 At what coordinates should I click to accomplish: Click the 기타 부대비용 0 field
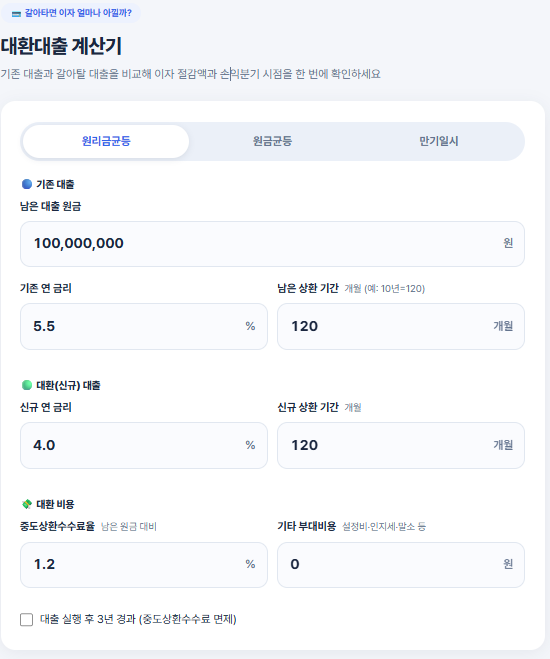pos(401,564)
